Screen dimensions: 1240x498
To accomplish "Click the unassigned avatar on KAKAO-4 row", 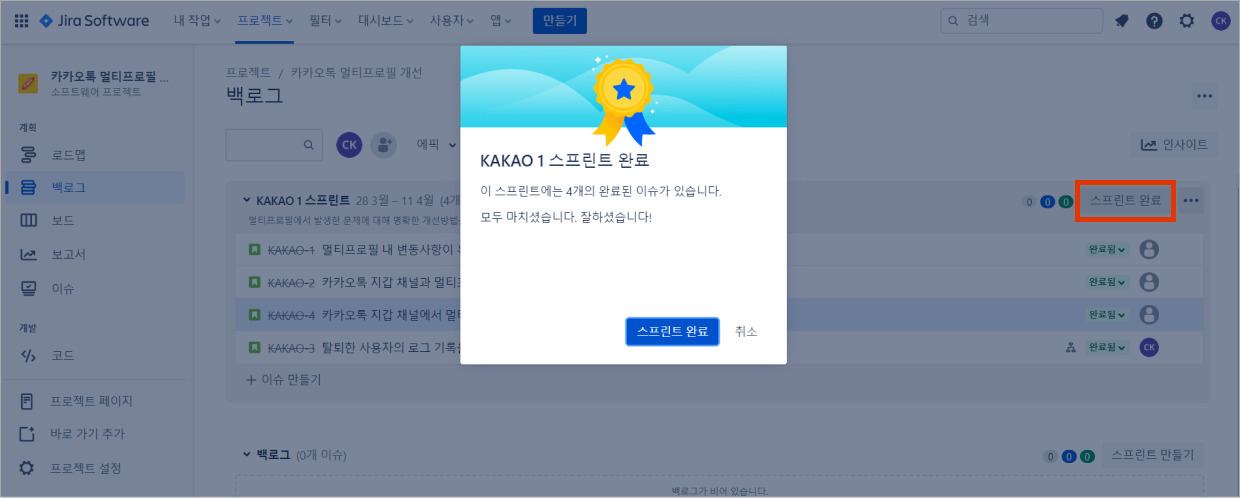I will 1149,315.
